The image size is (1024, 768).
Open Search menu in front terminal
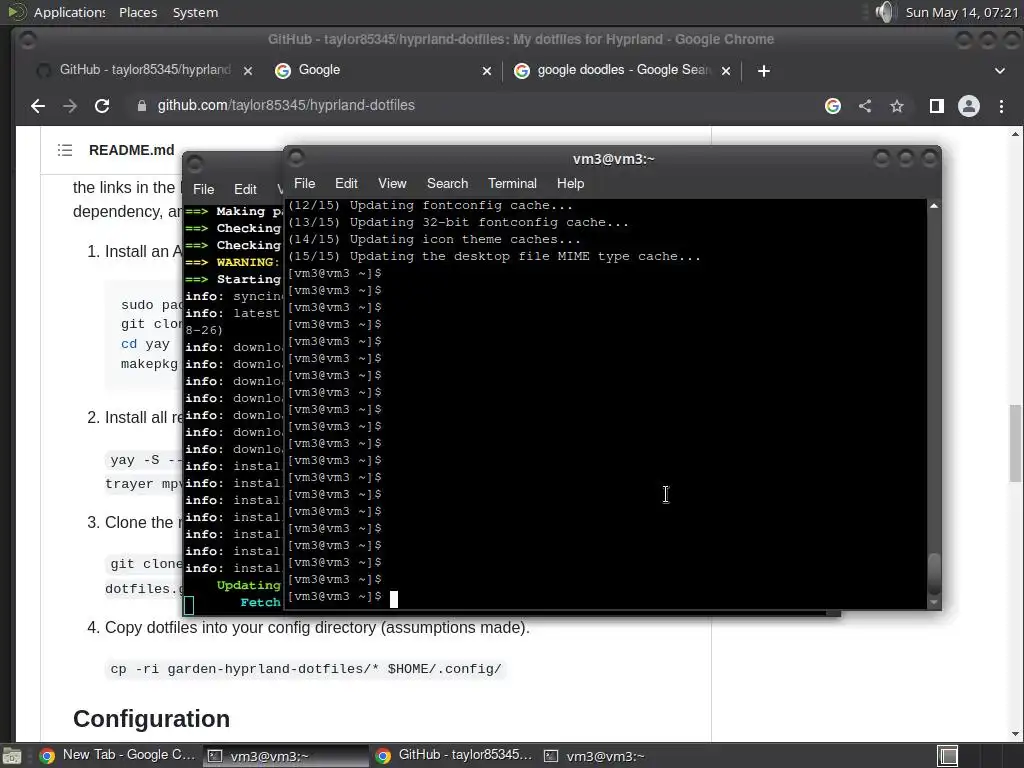[x=447, y=184]
